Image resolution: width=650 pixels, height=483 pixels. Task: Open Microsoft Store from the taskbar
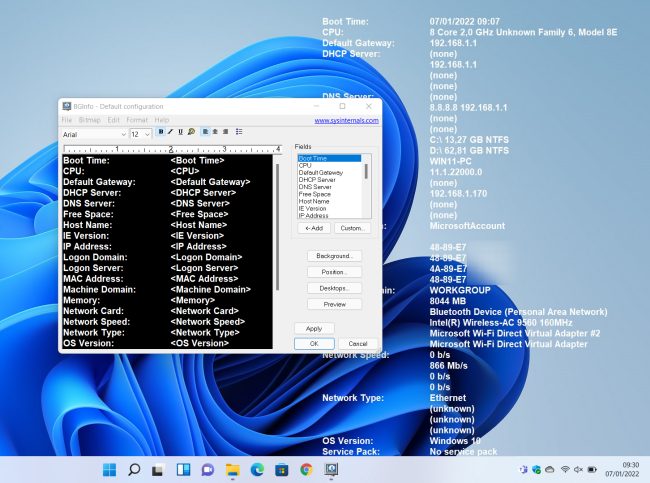281,470
